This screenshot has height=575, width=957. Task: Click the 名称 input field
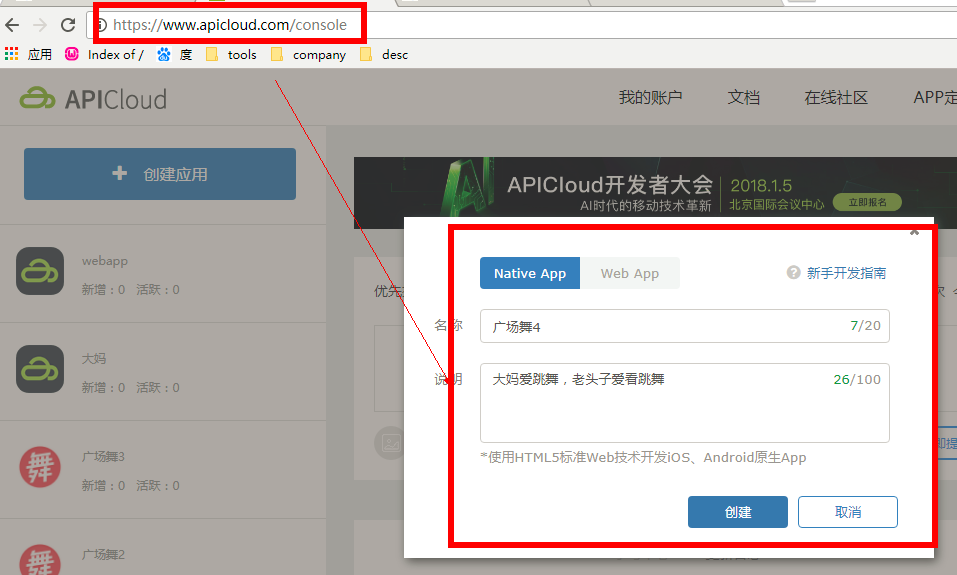point(660,327)
